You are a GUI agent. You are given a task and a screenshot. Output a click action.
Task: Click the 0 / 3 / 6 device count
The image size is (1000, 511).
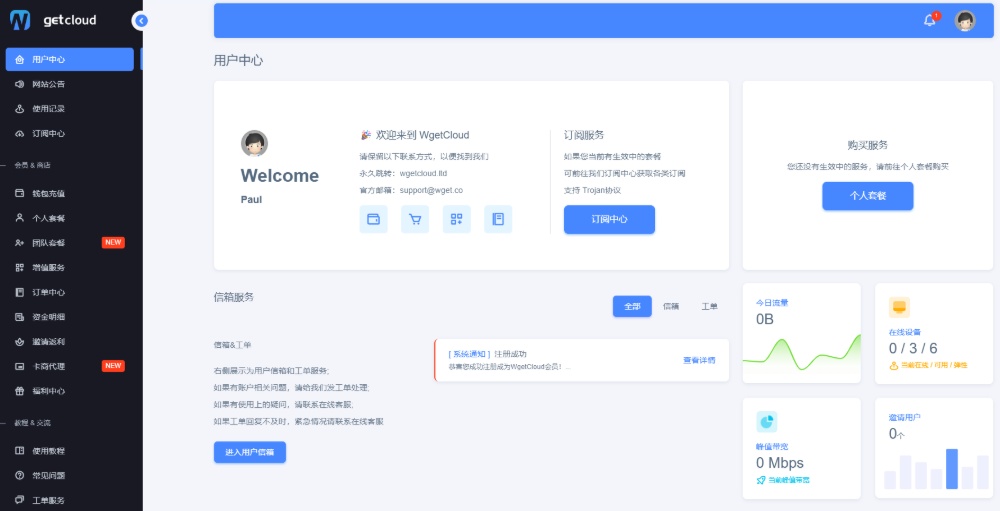tap(913, 348)
